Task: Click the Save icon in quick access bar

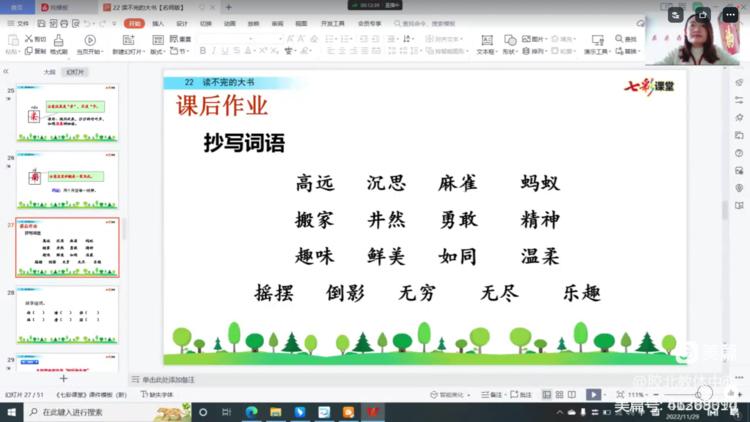Action: pos(42,23)
